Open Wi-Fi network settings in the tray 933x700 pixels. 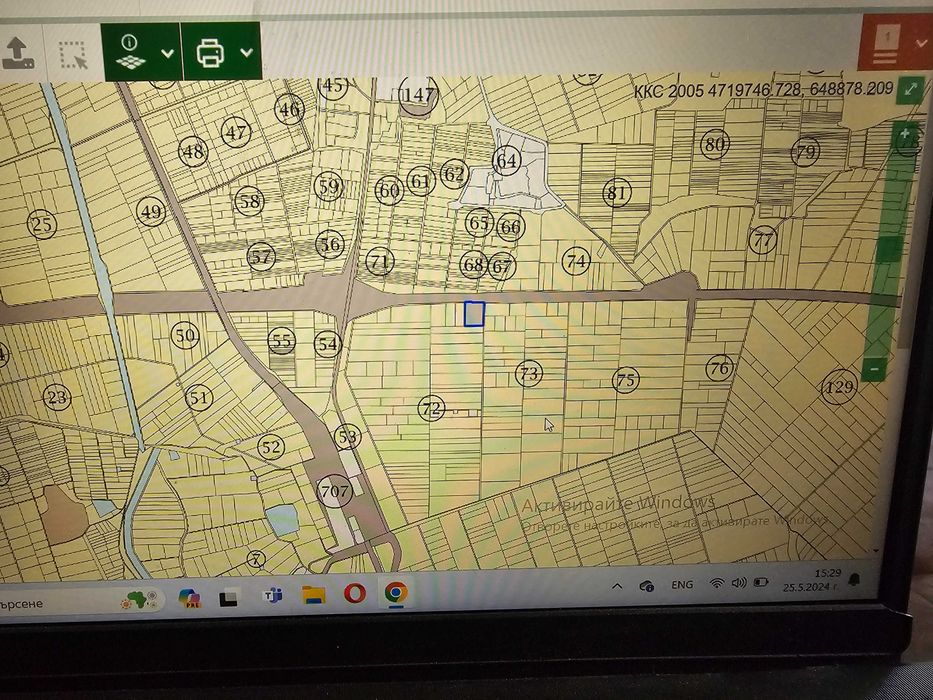click(x=717, y=583)
